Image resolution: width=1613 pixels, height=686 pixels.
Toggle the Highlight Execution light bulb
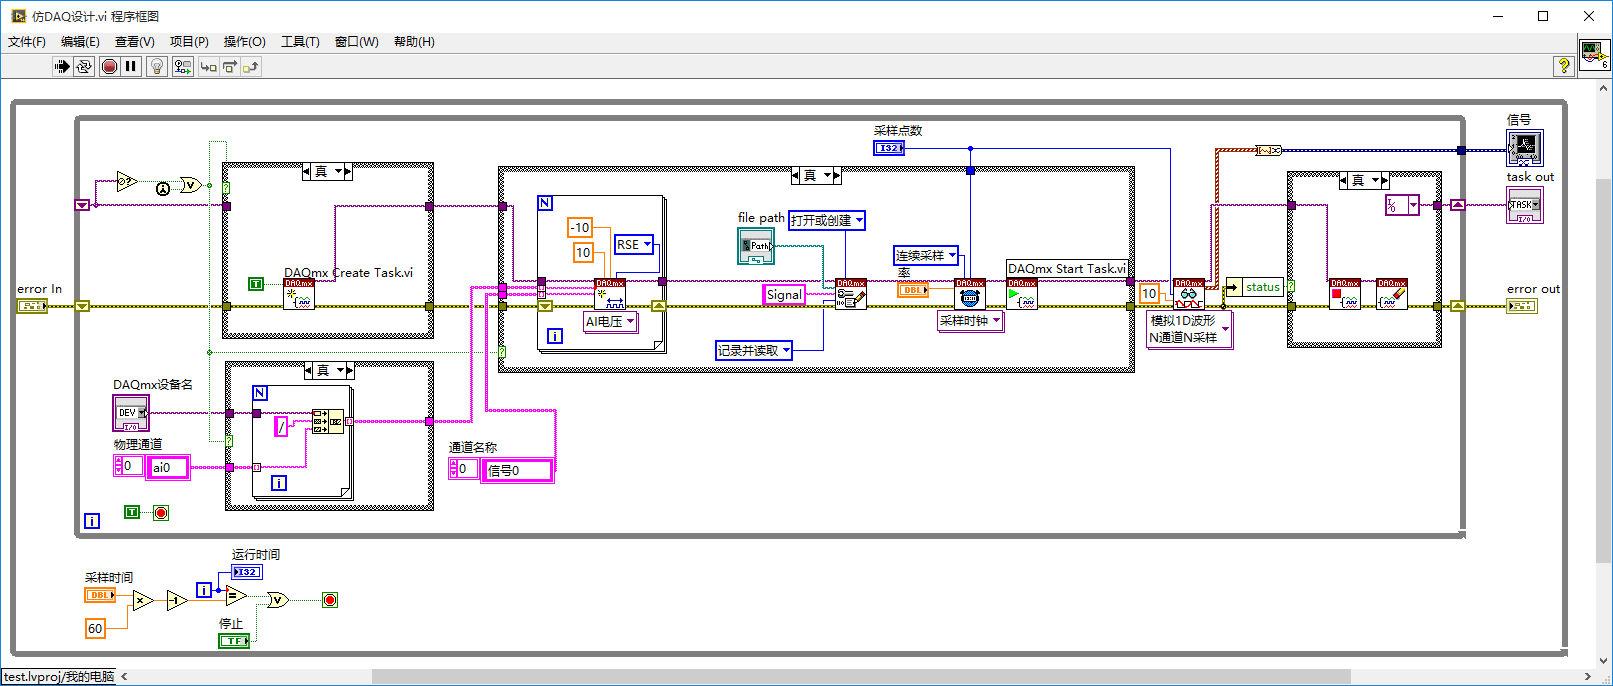point(157,66)
